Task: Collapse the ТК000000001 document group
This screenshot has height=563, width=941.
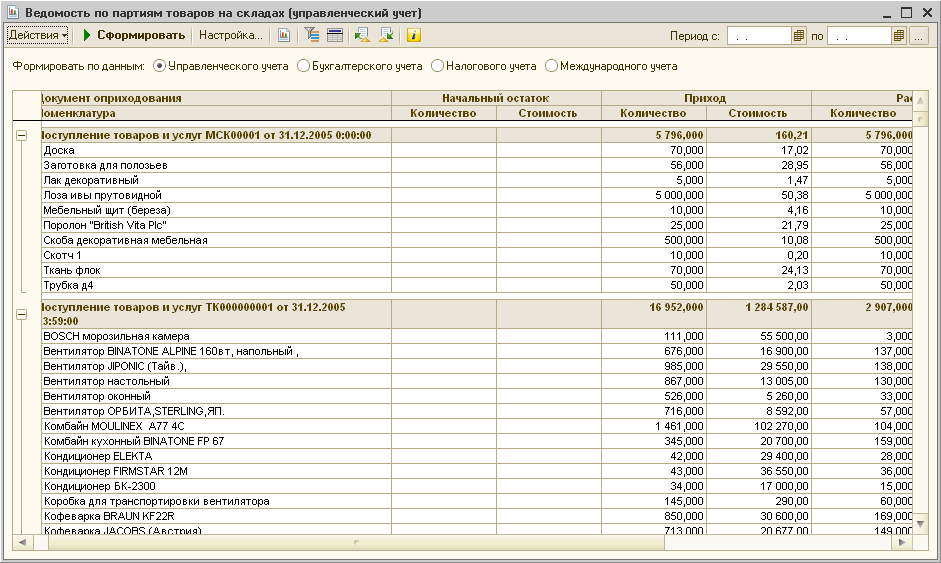Action: click(22, 314)
